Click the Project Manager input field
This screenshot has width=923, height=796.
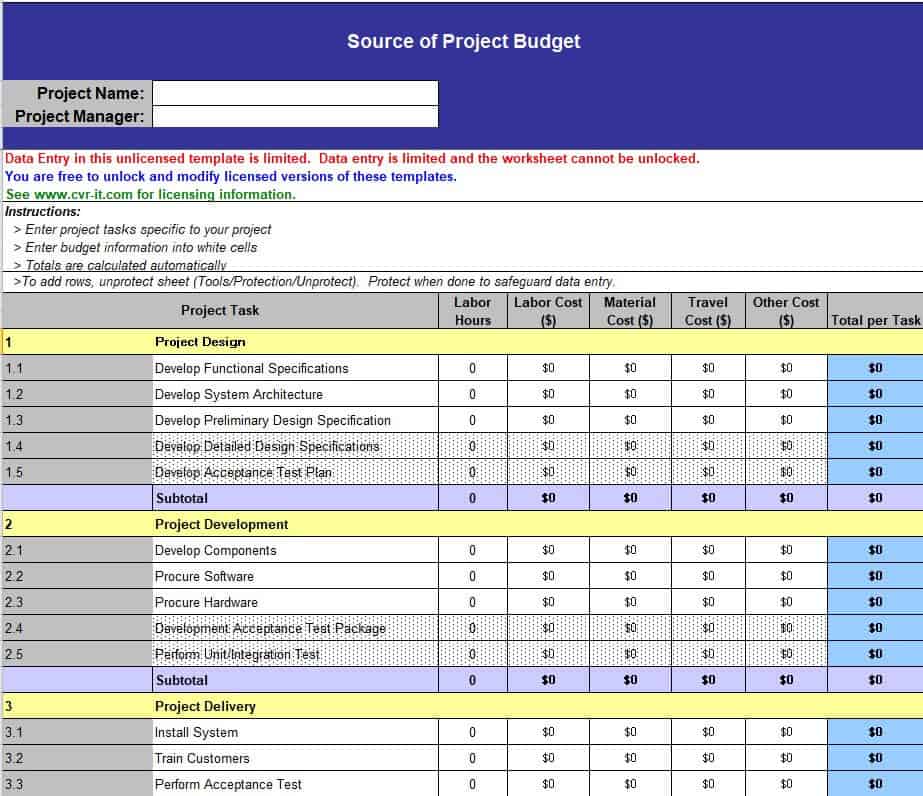295,116
